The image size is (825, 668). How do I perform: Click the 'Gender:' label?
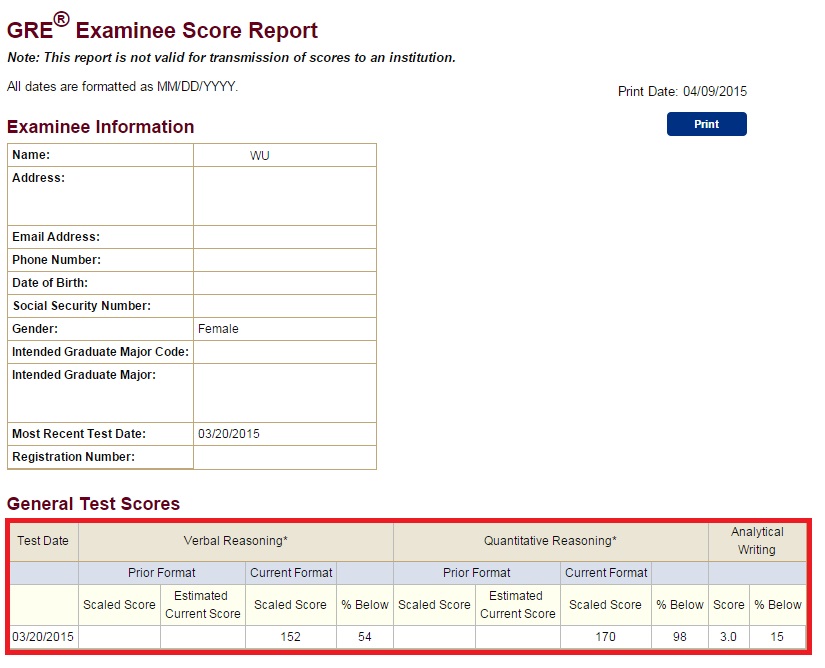coord(35,329)
